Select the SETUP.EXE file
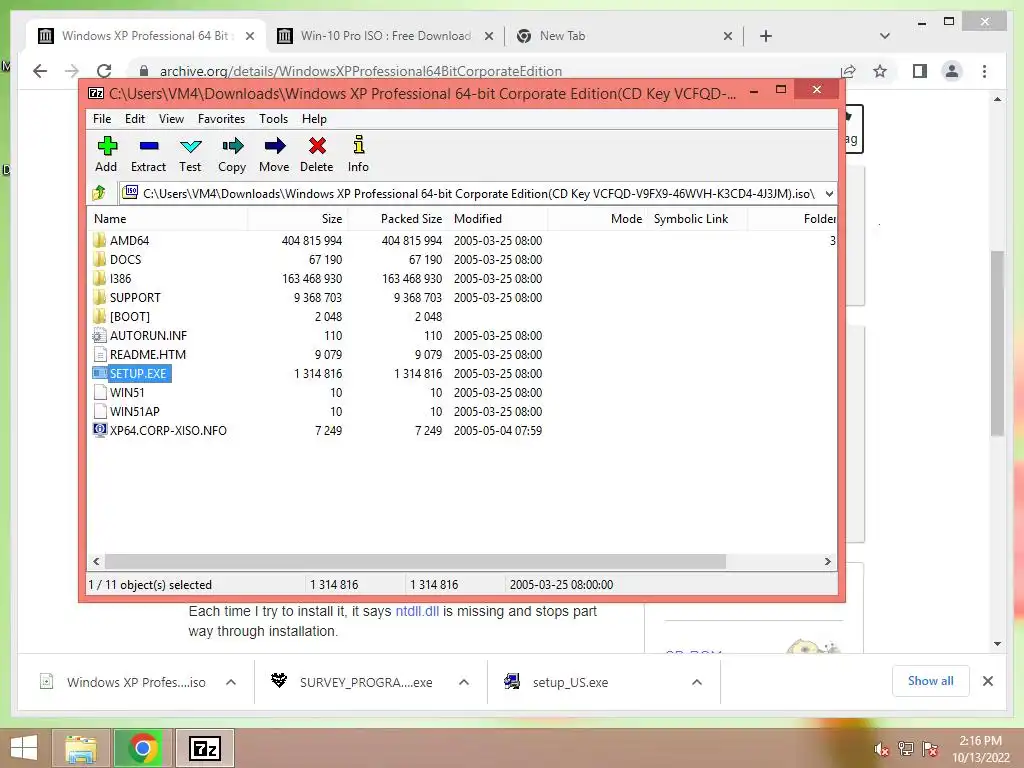 coord(138,374)
